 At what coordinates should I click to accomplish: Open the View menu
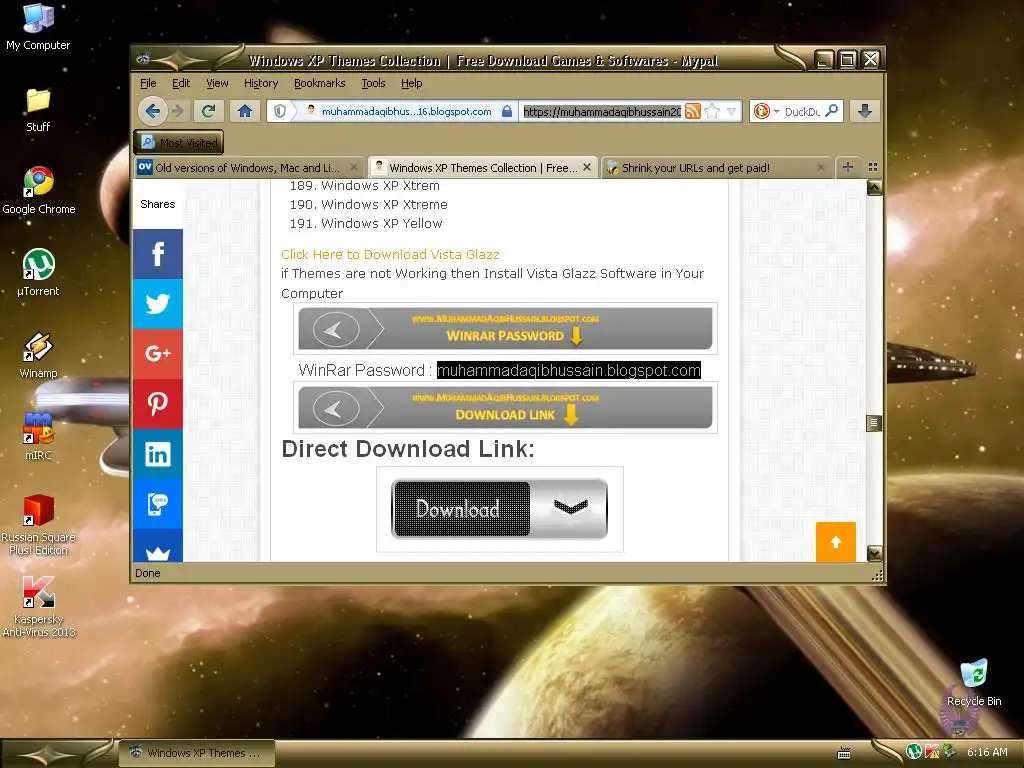(x=217, y=83)
